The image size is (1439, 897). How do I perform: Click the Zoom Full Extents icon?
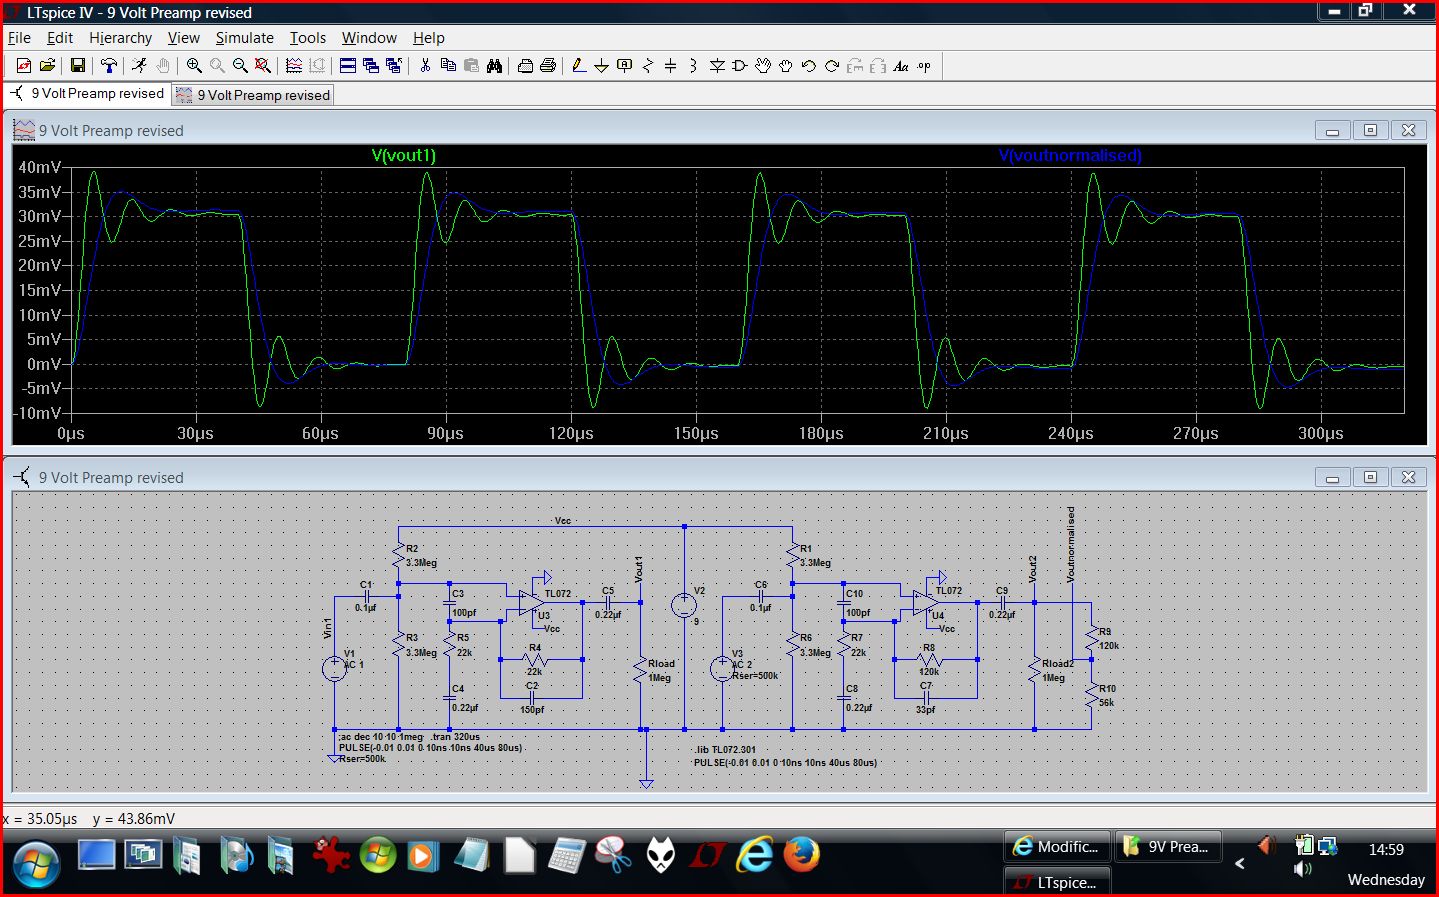[263, 66]
